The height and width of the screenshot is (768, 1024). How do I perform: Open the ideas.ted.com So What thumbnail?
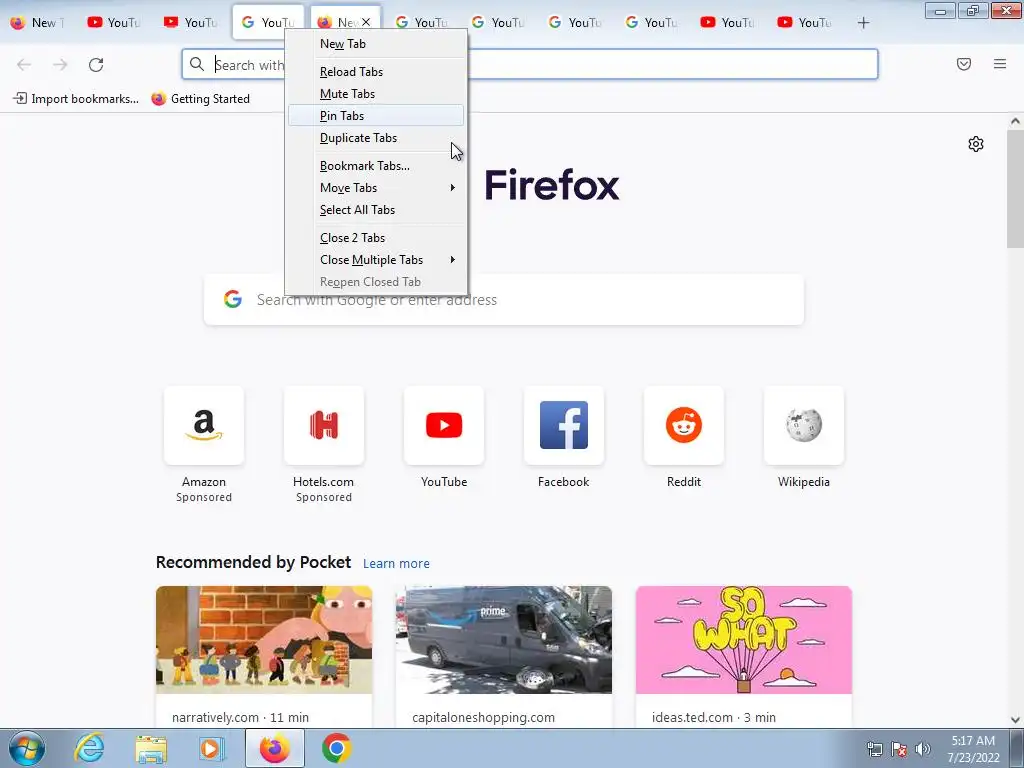(744, 639)
